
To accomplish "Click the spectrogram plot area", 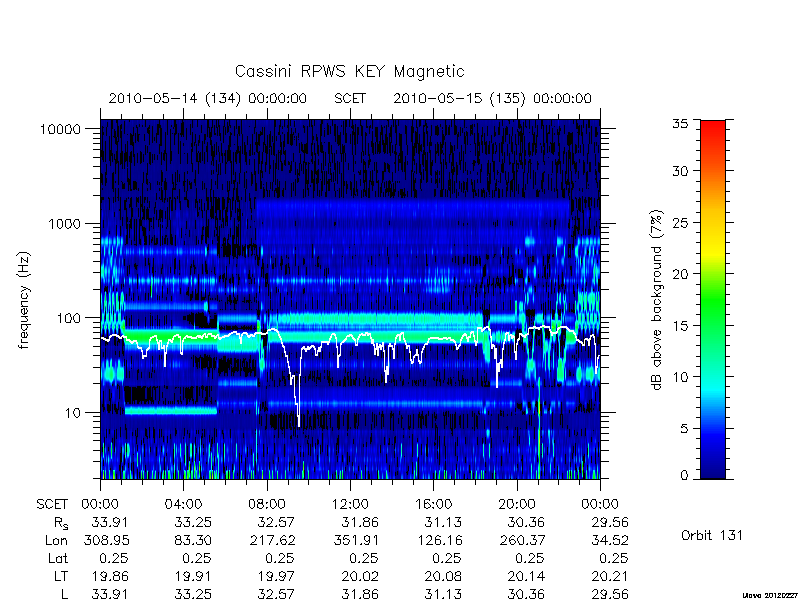I will point(350,299).
